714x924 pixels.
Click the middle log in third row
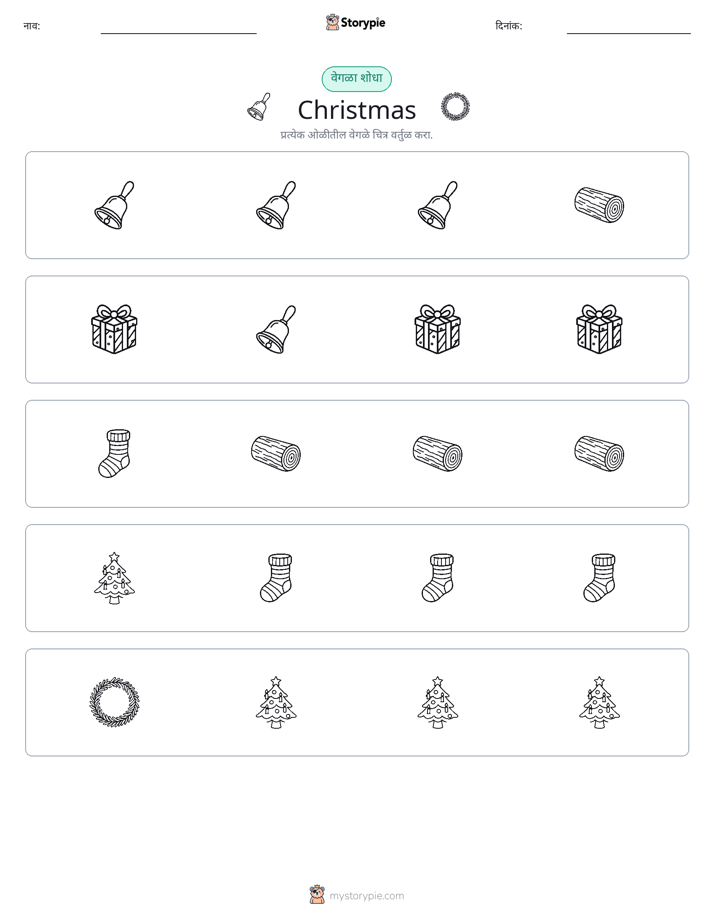coord(438,454)
